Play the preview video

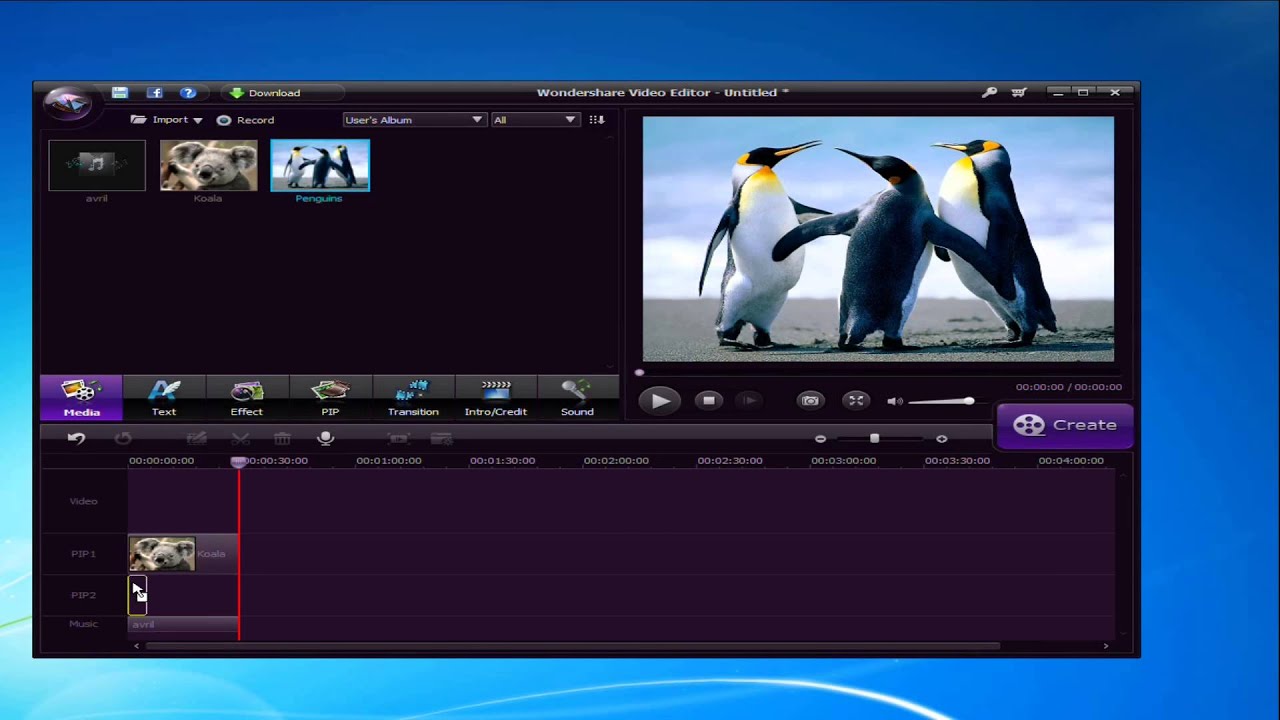point(659,401)
